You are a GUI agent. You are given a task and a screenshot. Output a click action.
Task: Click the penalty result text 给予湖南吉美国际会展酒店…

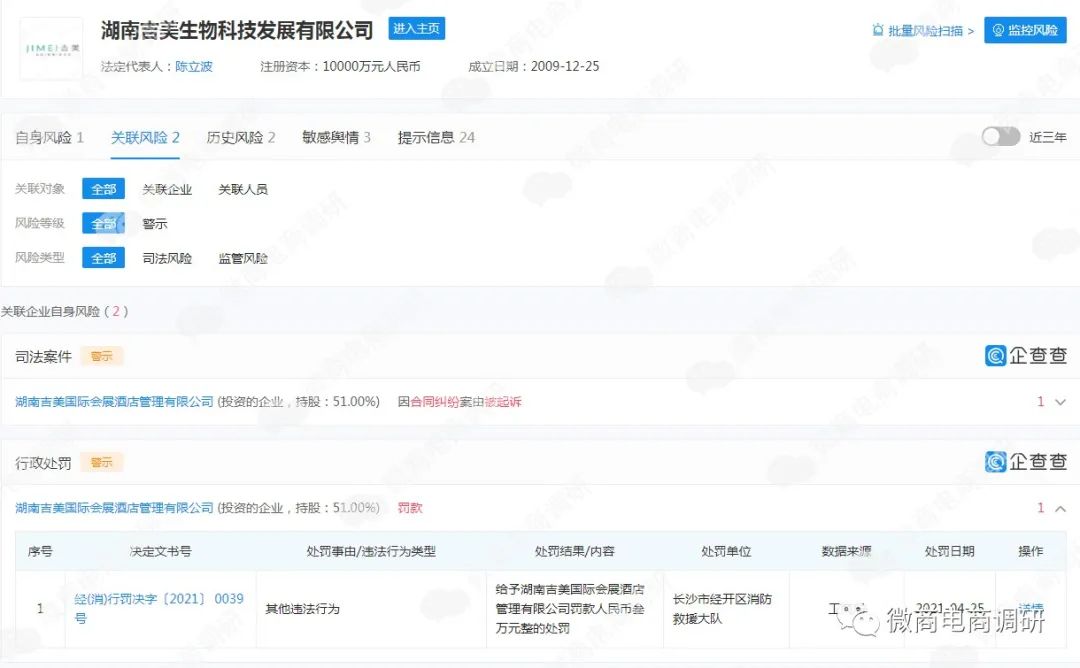pyautogui.click(x=570, y=609)
